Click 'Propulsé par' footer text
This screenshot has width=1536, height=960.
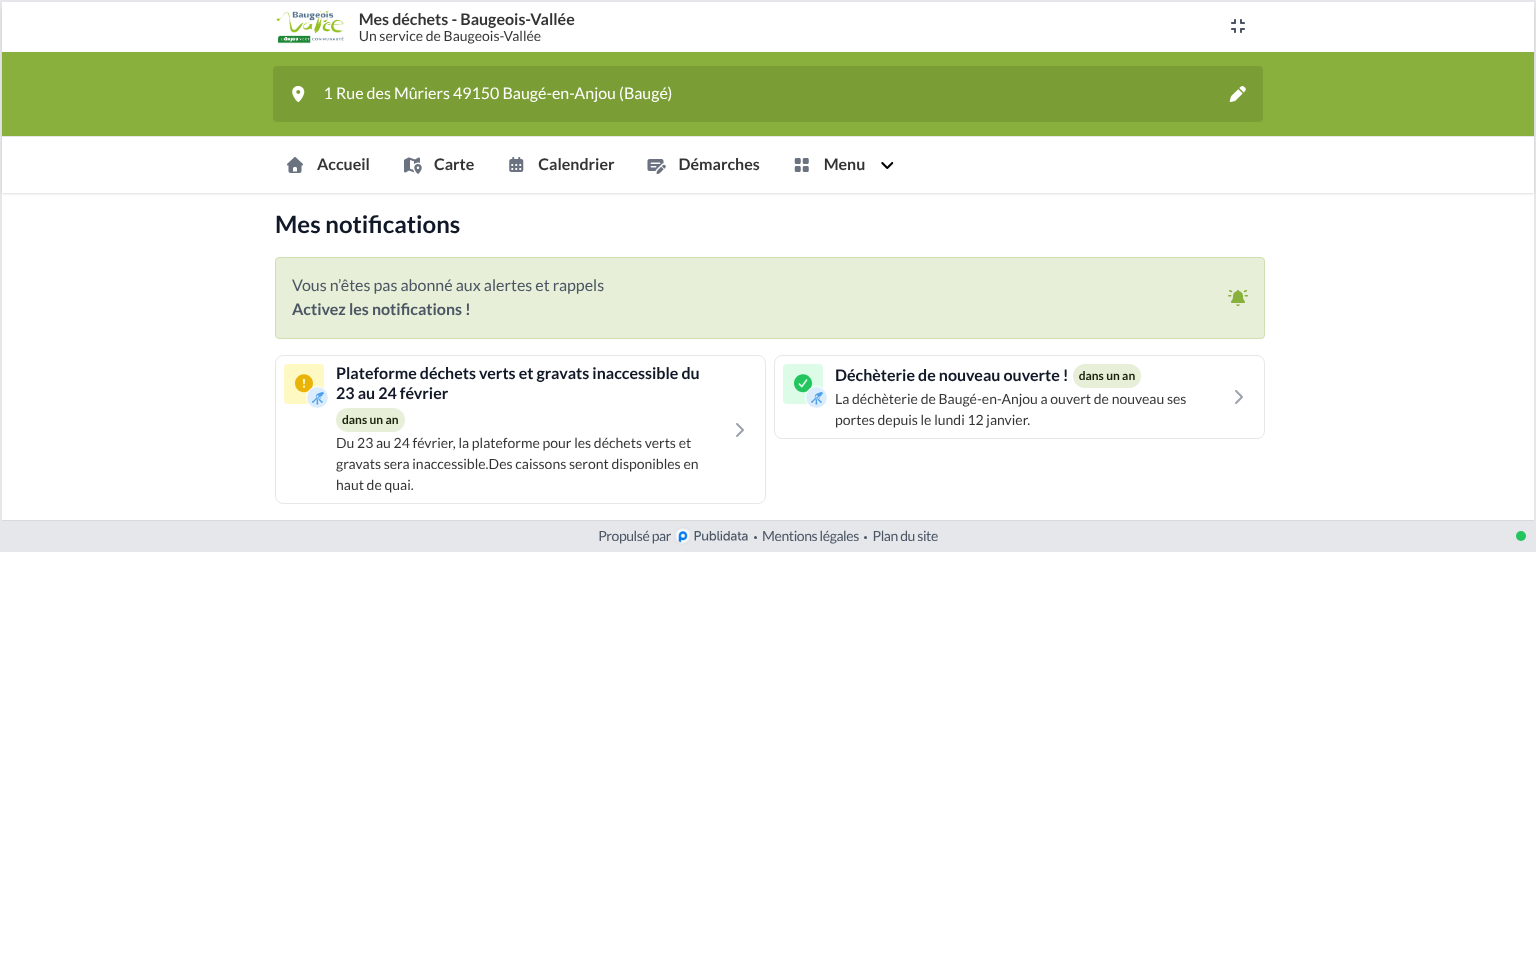[x=634, y=537]
